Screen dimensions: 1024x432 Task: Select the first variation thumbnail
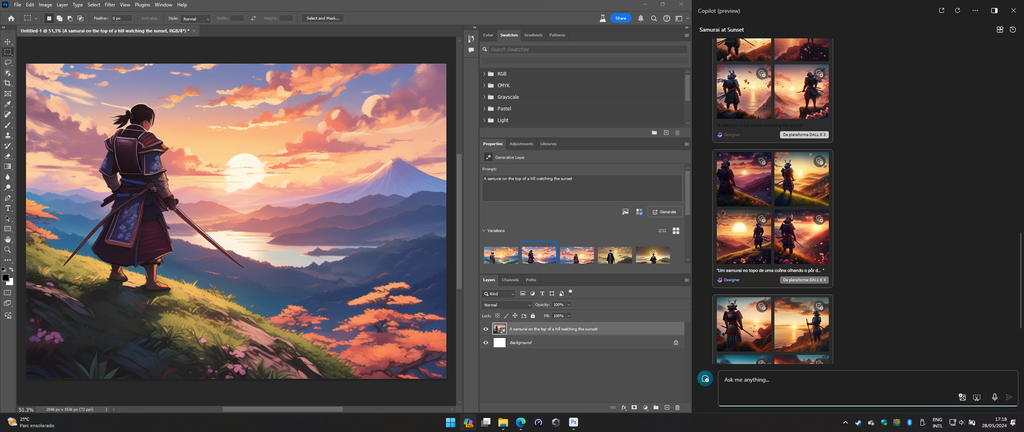pyautogui.click(x=500, y=255)
